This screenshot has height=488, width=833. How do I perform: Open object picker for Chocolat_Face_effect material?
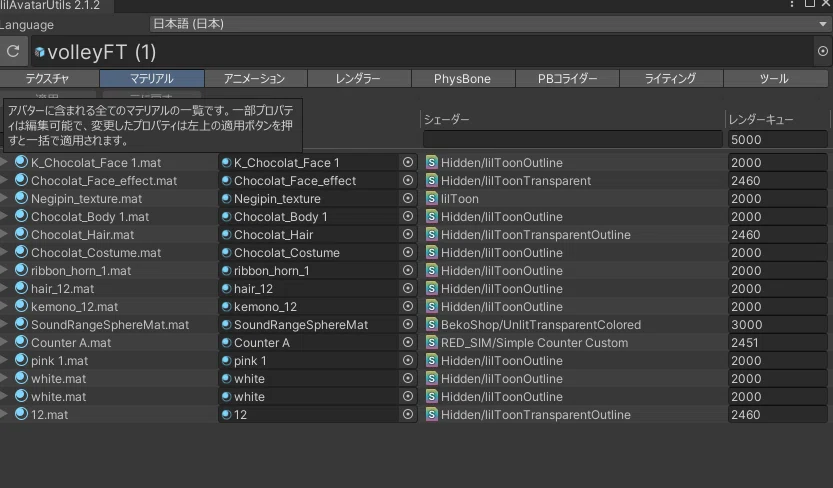(407, 181)
